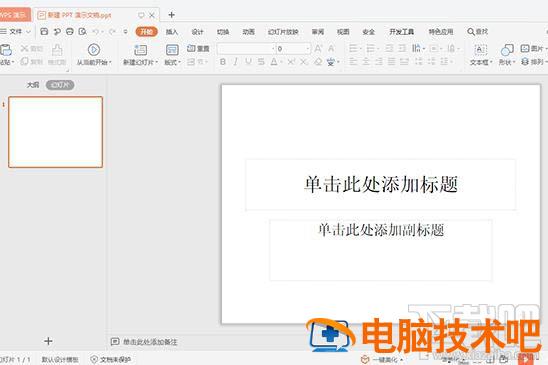The height and width of the screenshot is (365, 548).
Task: Open a new tab with plus button
Action: (x=171, y=15)
